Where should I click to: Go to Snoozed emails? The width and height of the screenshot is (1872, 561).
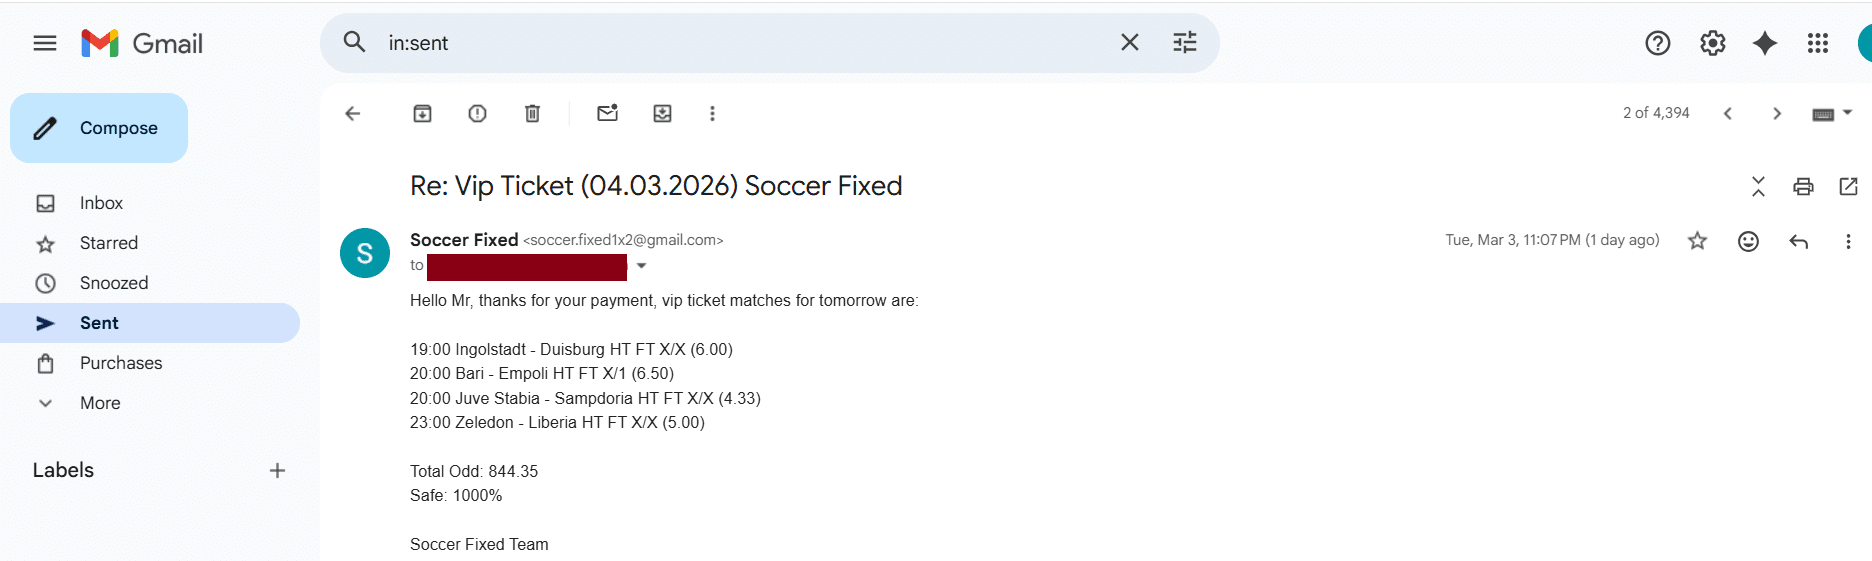[113, 283]
